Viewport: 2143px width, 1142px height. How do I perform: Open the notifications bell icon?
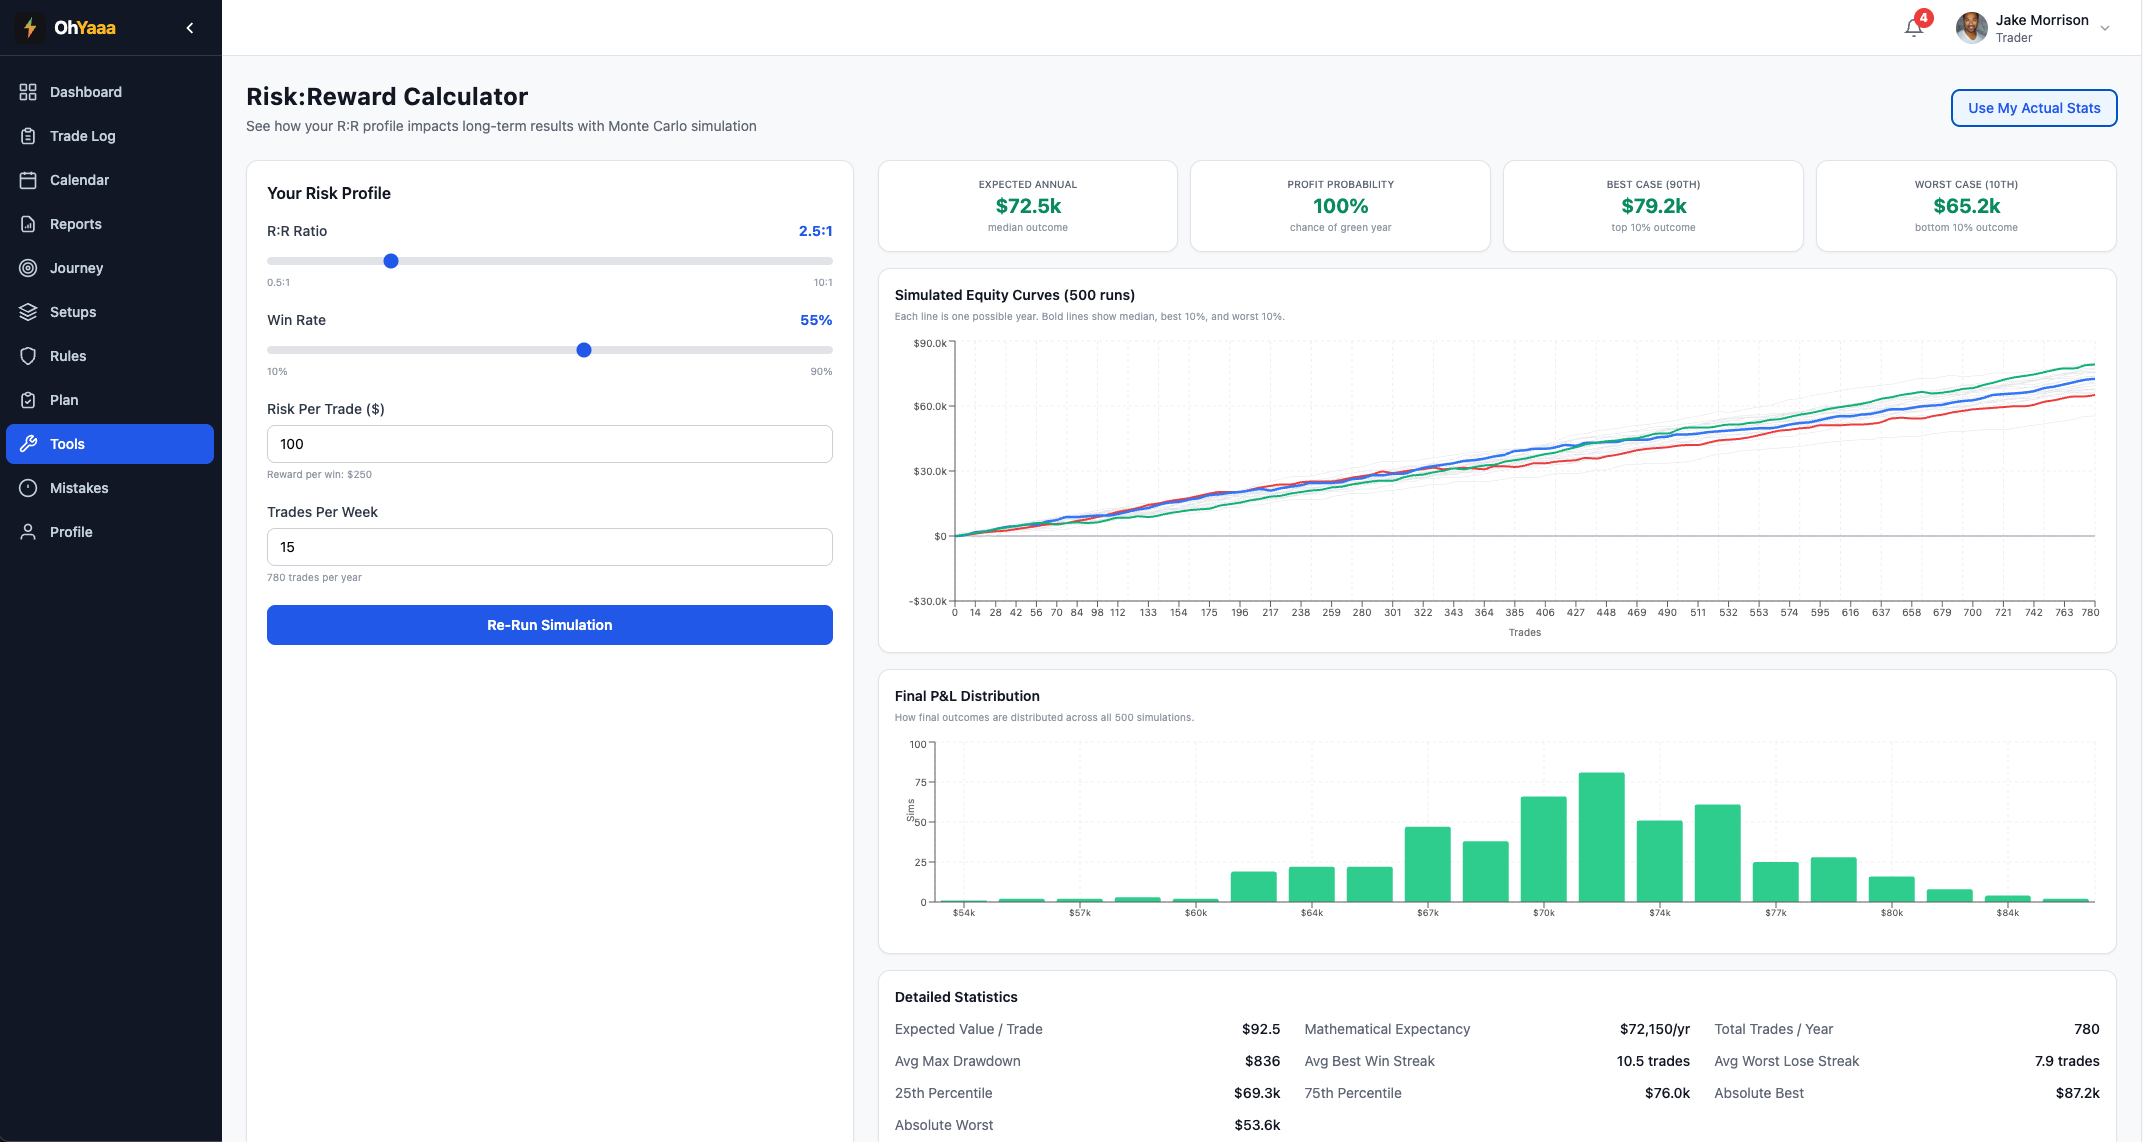(1913, 28)
